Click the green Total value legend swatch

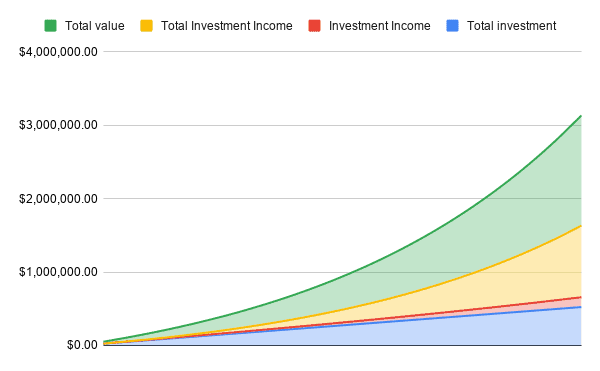pyautogui.click(x=51, y=26)
